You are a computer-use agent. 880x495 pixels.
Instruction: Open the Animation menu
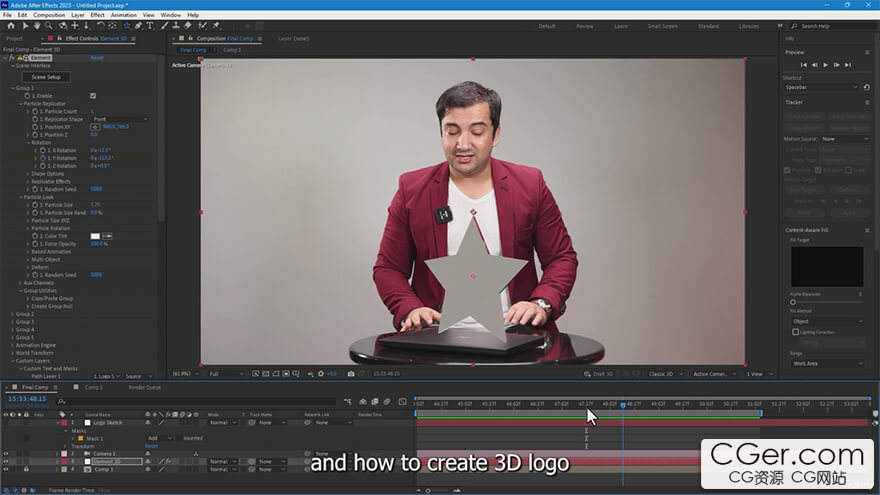[x=123, y=15]
